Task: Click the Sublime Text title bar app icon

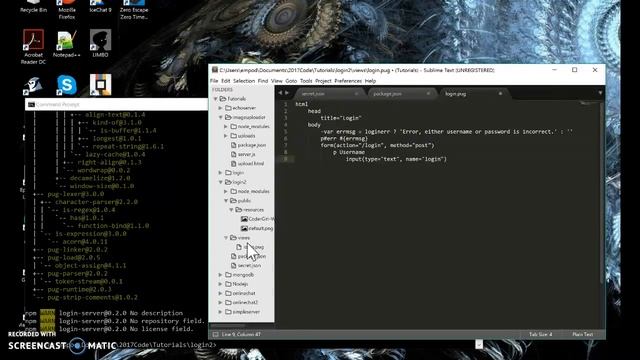Action: 215,70
